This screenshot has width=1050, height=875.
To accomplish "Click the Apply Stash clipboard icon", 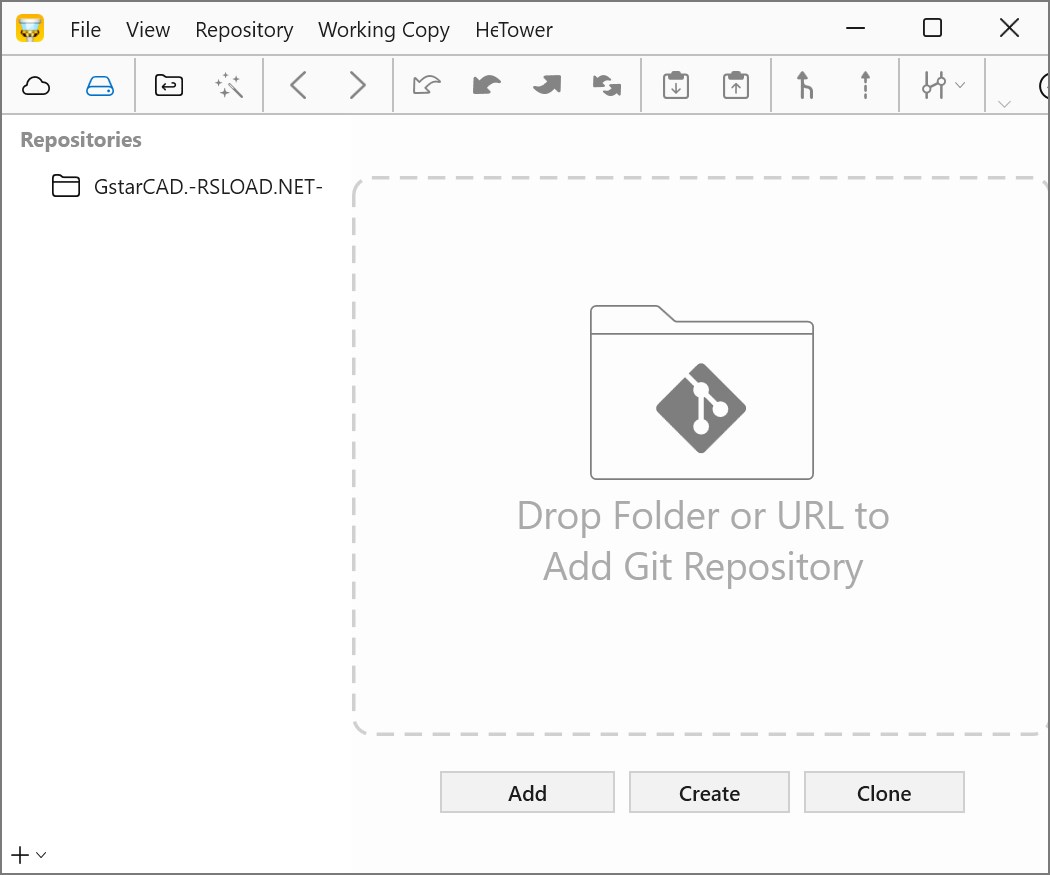I will pos(736,86).
